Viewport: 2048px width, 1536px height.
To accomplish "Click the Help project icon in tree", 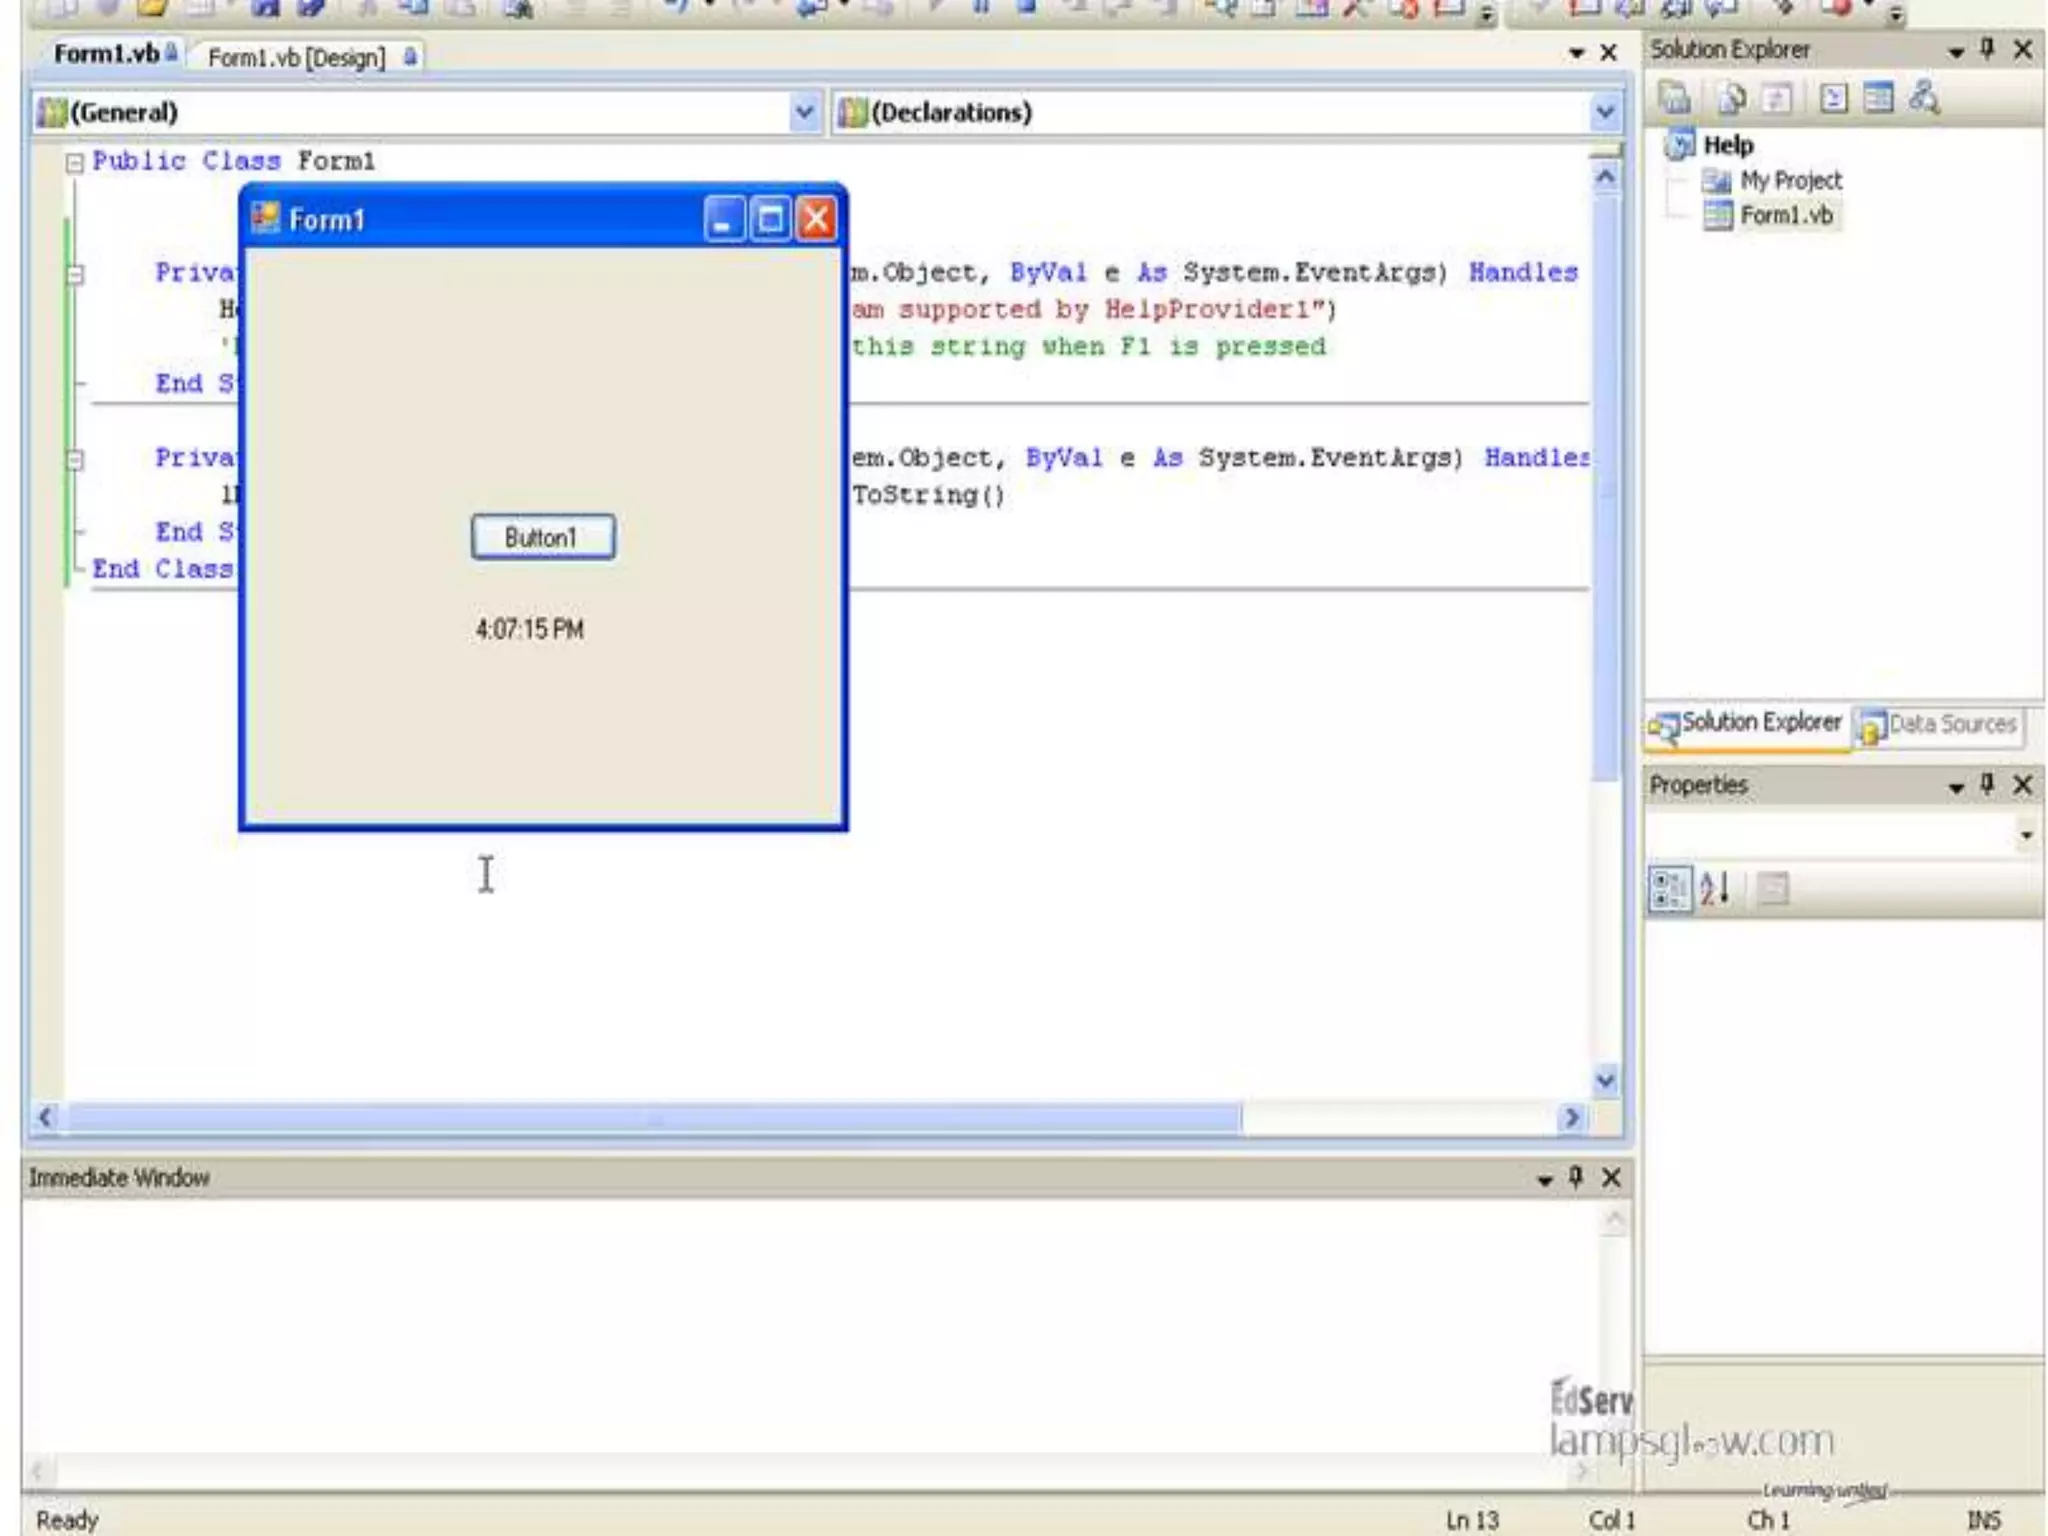I will (1680, 145).
